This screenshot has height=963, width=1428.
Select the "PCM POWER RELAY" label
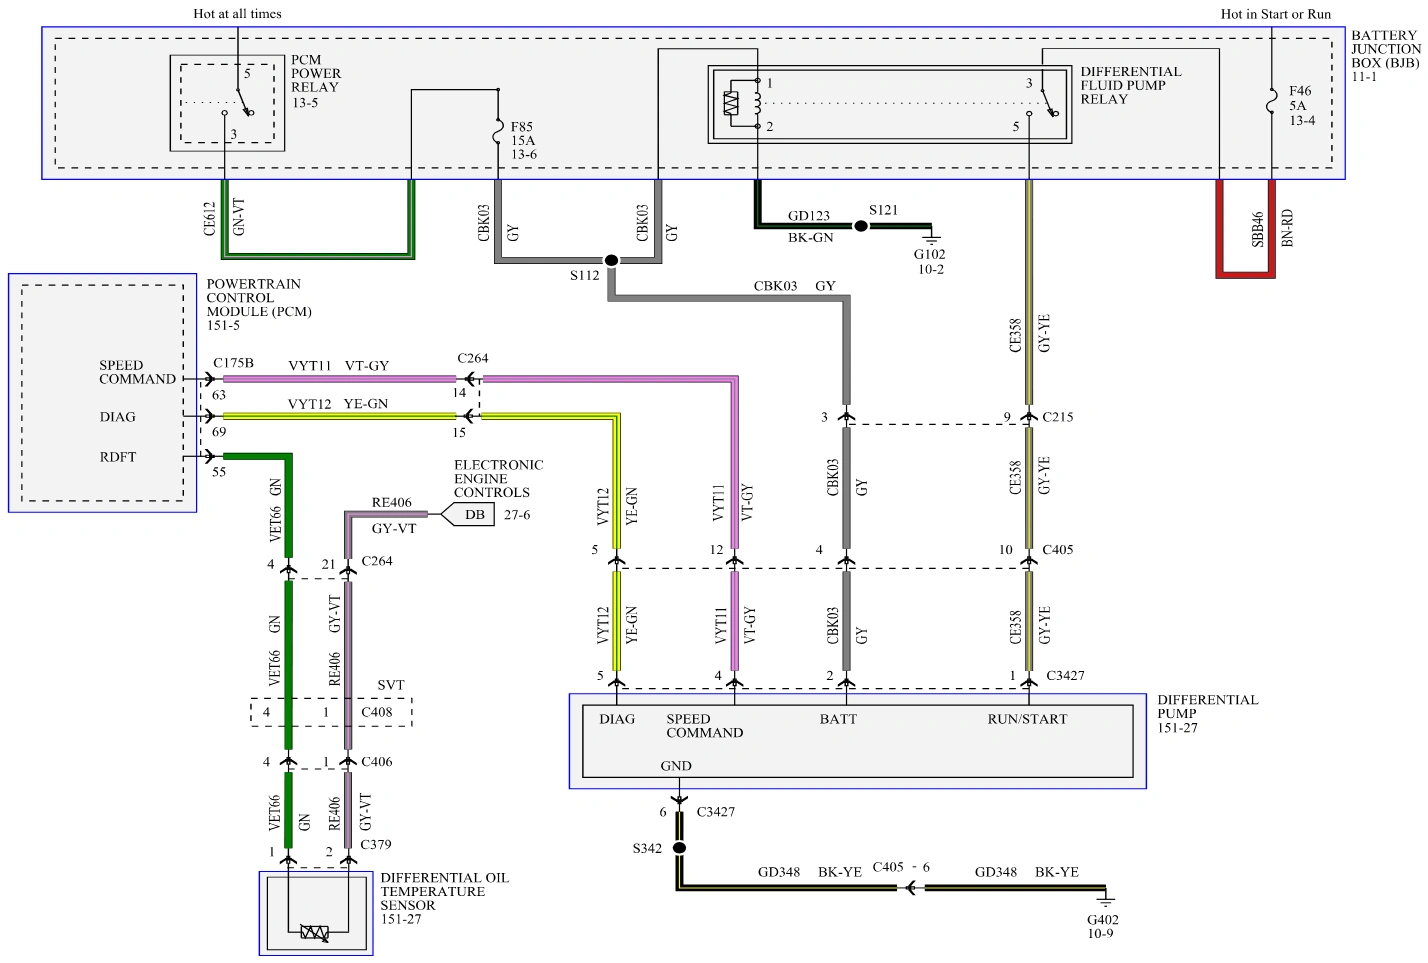(316, 74)
